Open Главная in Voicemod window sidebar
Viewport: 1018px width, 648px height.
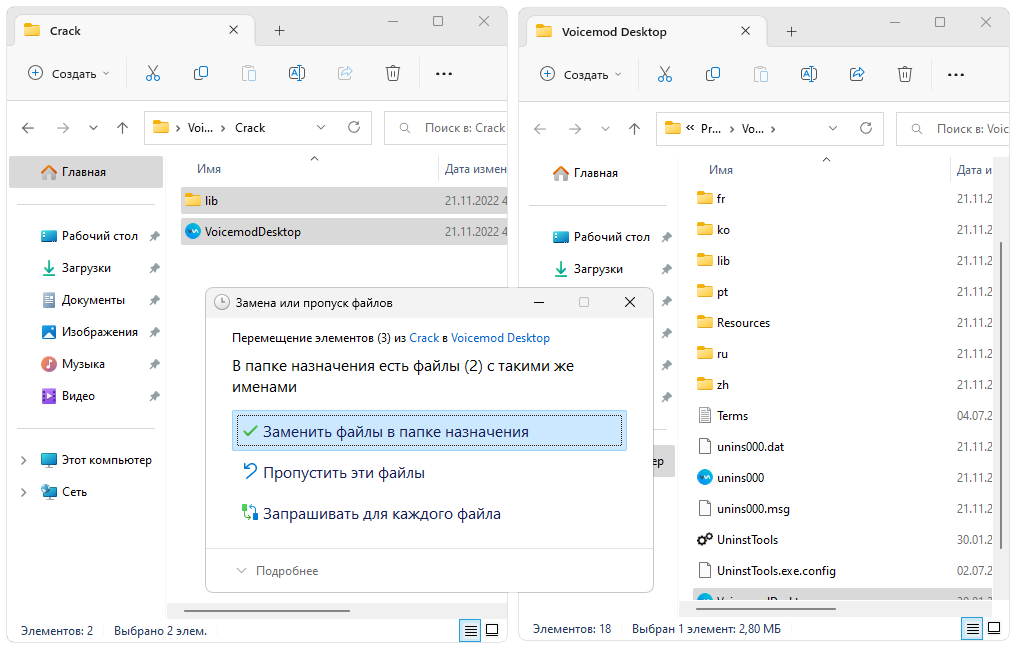click(x=586, y=173)
